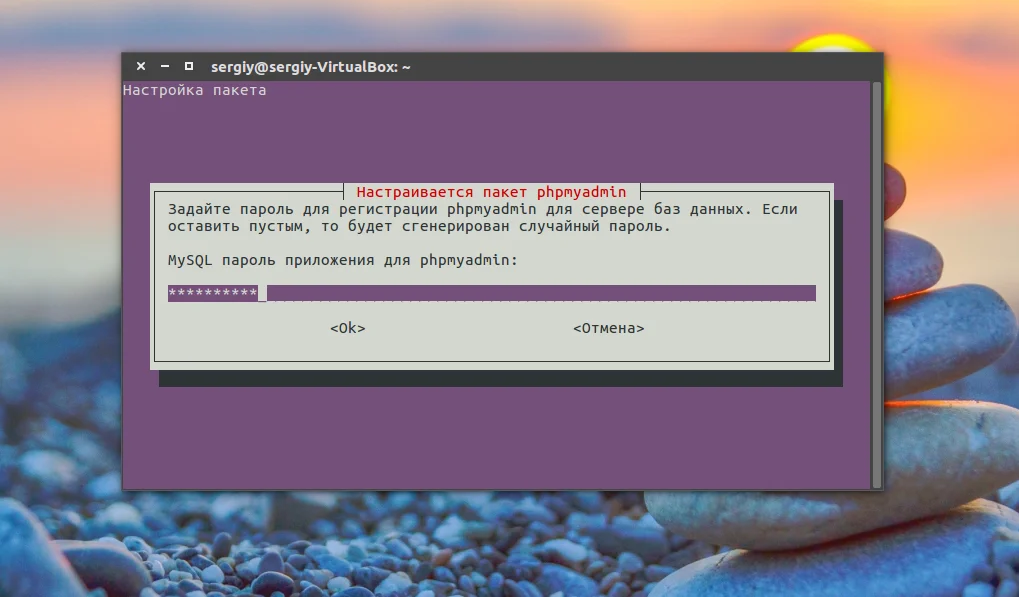
Task: Focus the MySQL password input field
Action: click(x=492, y=293)
